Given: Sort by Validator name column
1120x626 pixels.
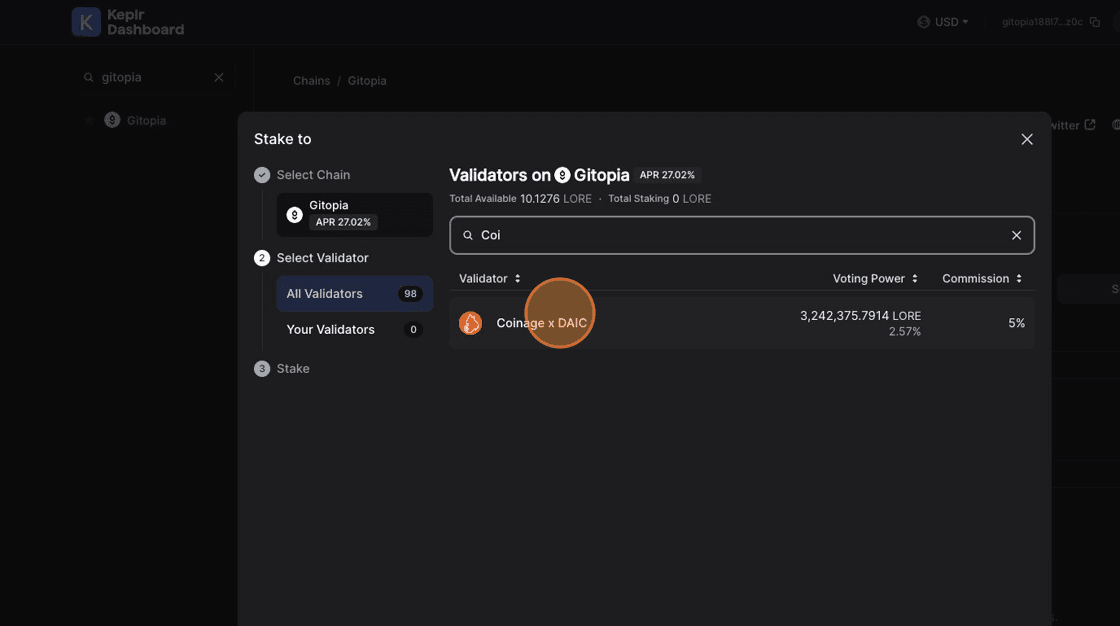Looking at the screenshot, I should pyautogui.click(x=490, y=279).
